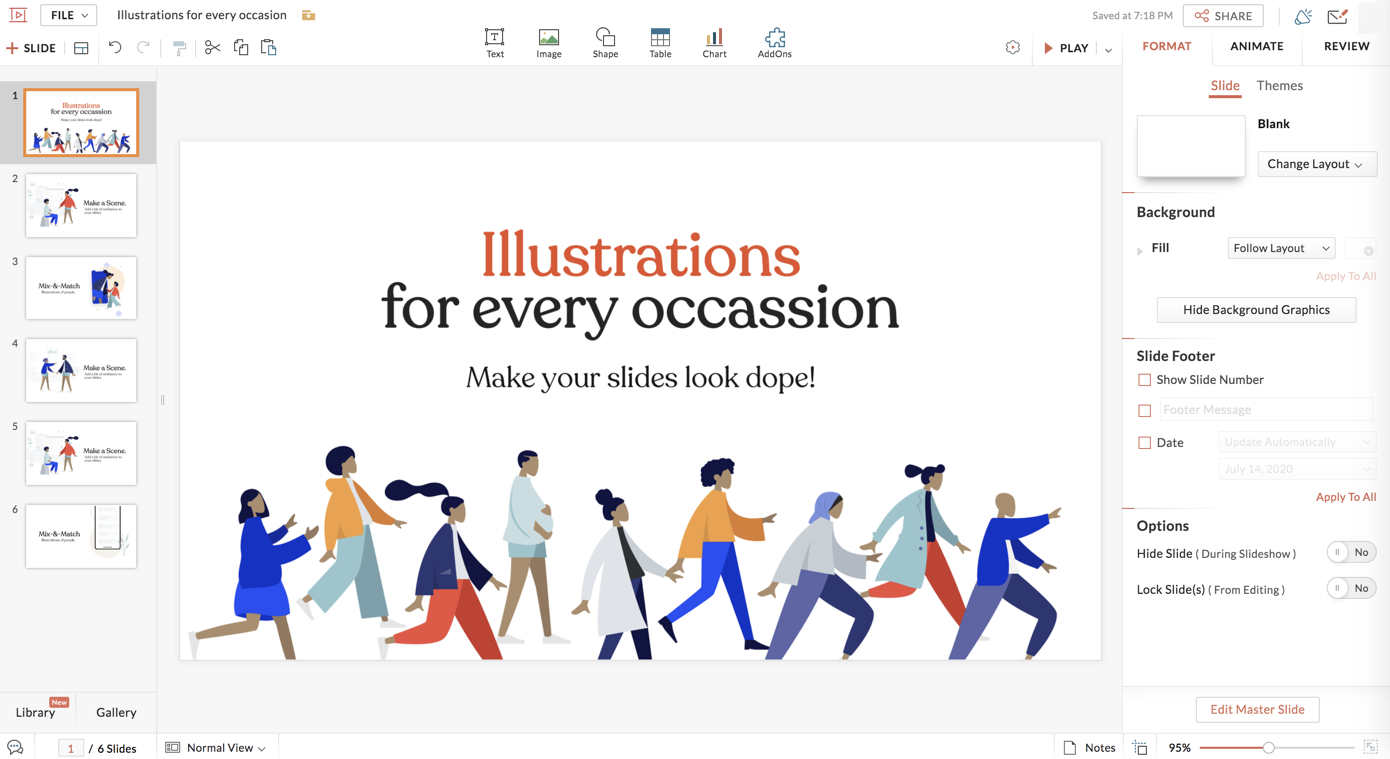This screenshot has height=759, width=1390.
Task: Insert a Table from toolbar
Action: coord(660,43)
